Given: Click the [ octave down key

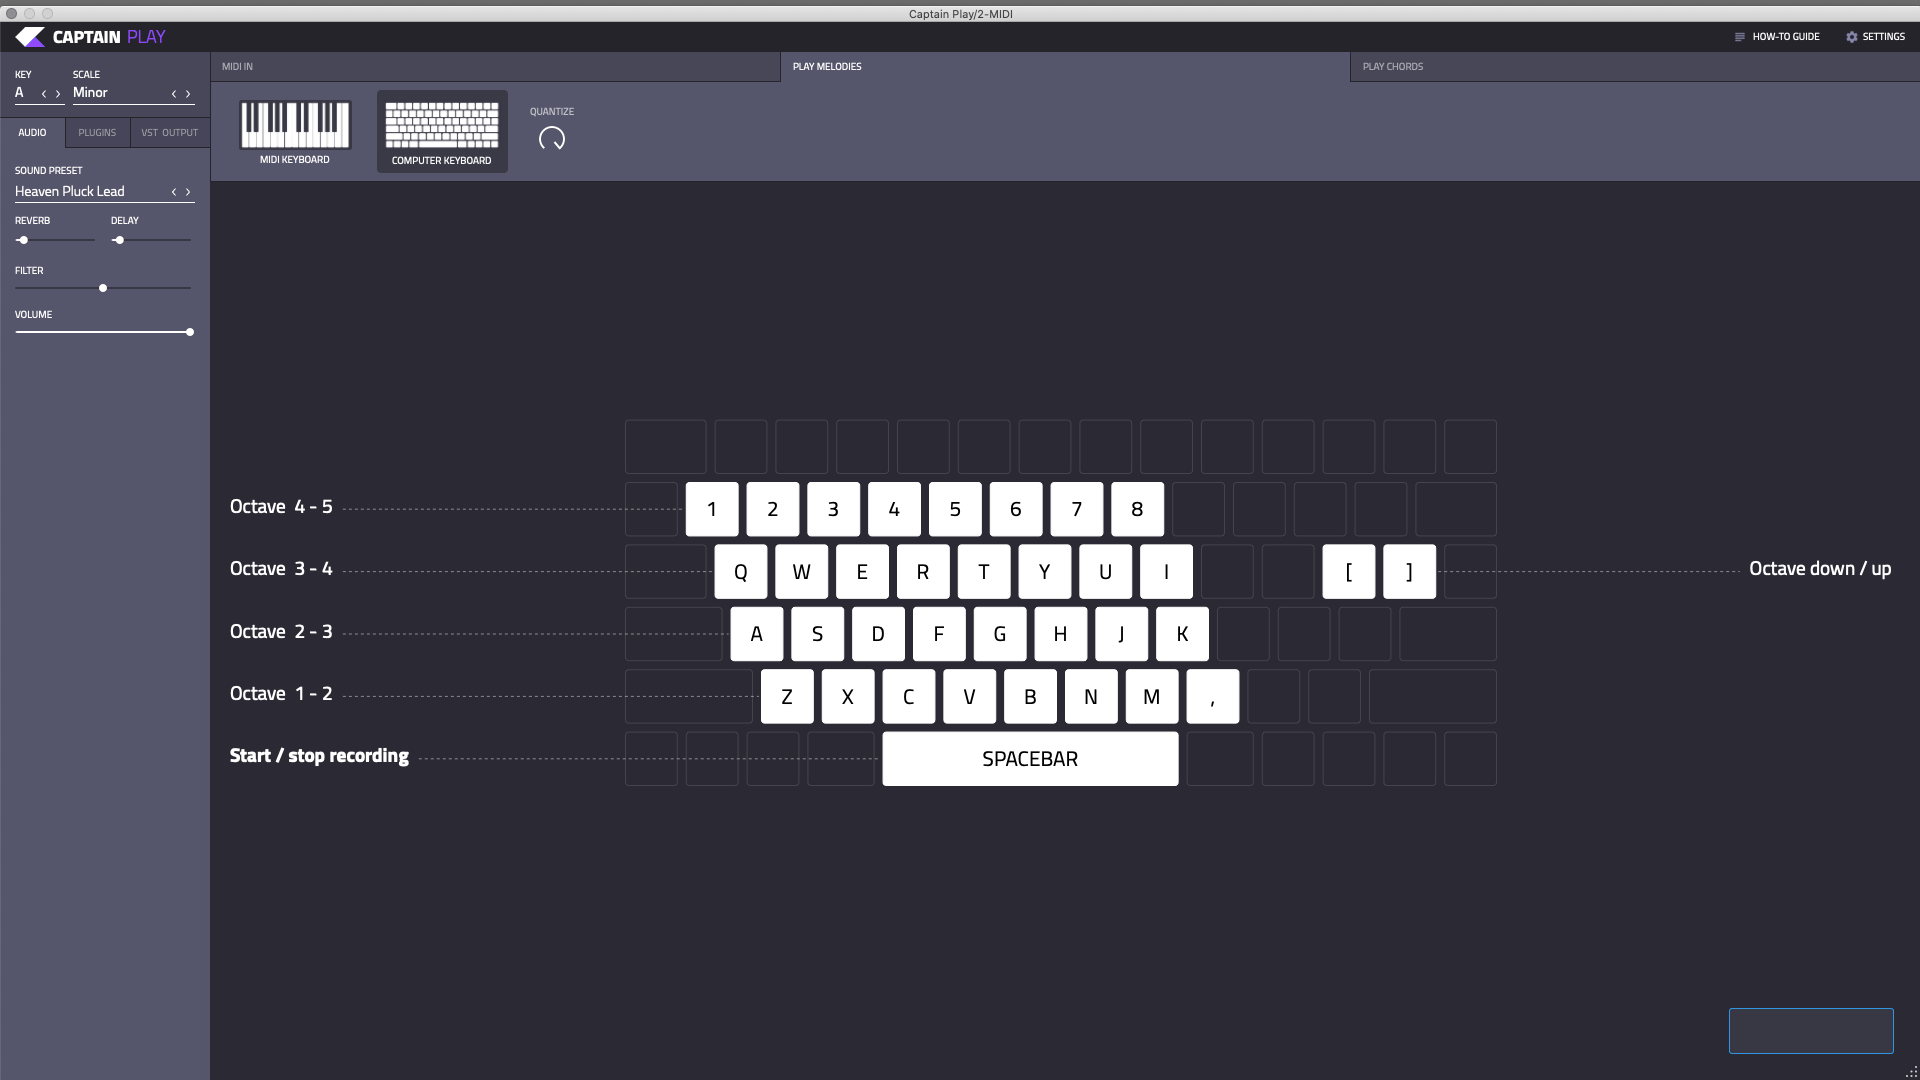Looking at the screenshot, I should tap(1349, 572).
